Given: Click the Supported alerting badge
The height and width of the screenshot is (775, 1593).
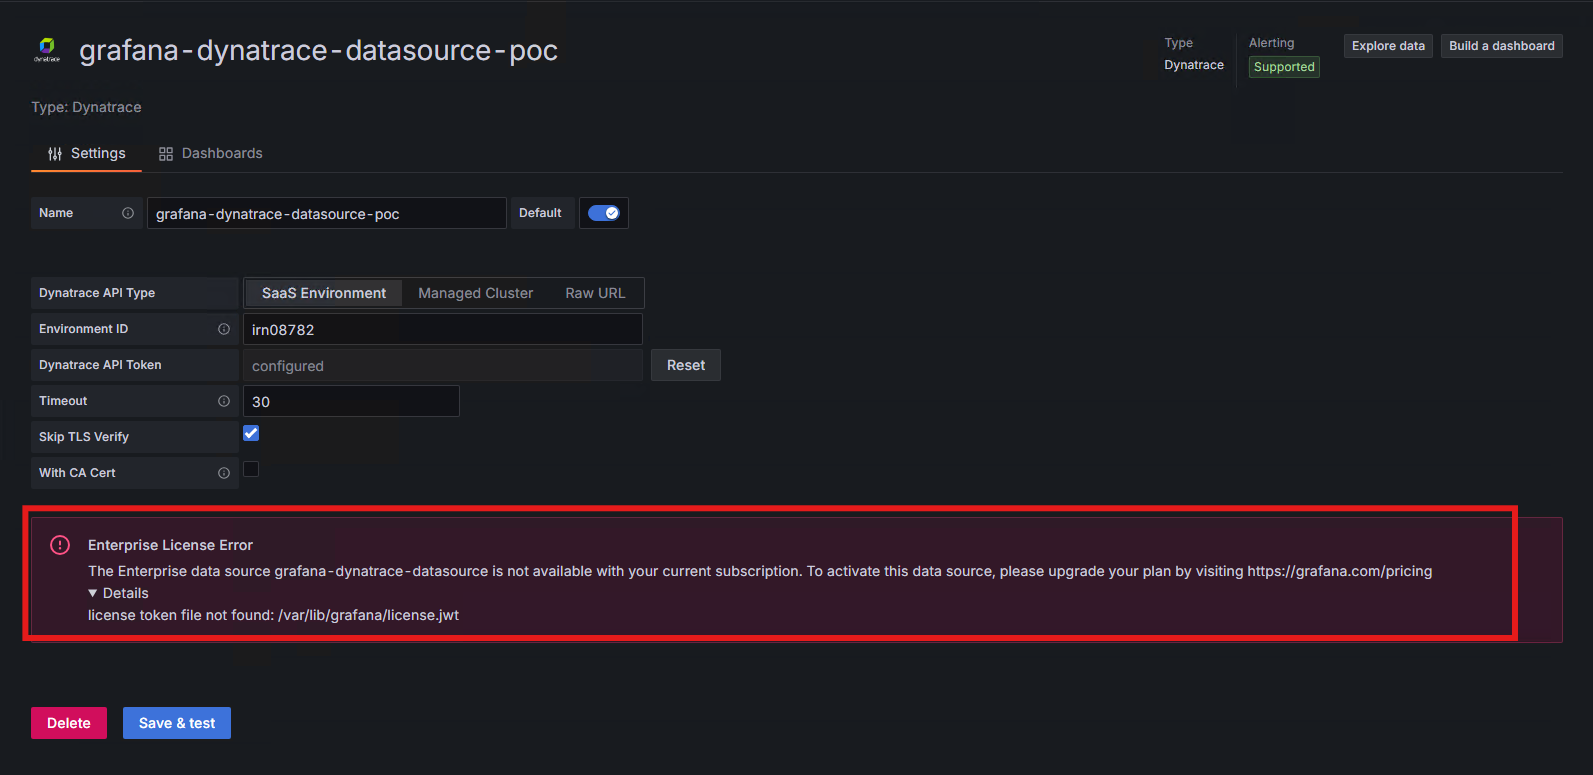Looking at the screenshot, I should [1284, 67].
